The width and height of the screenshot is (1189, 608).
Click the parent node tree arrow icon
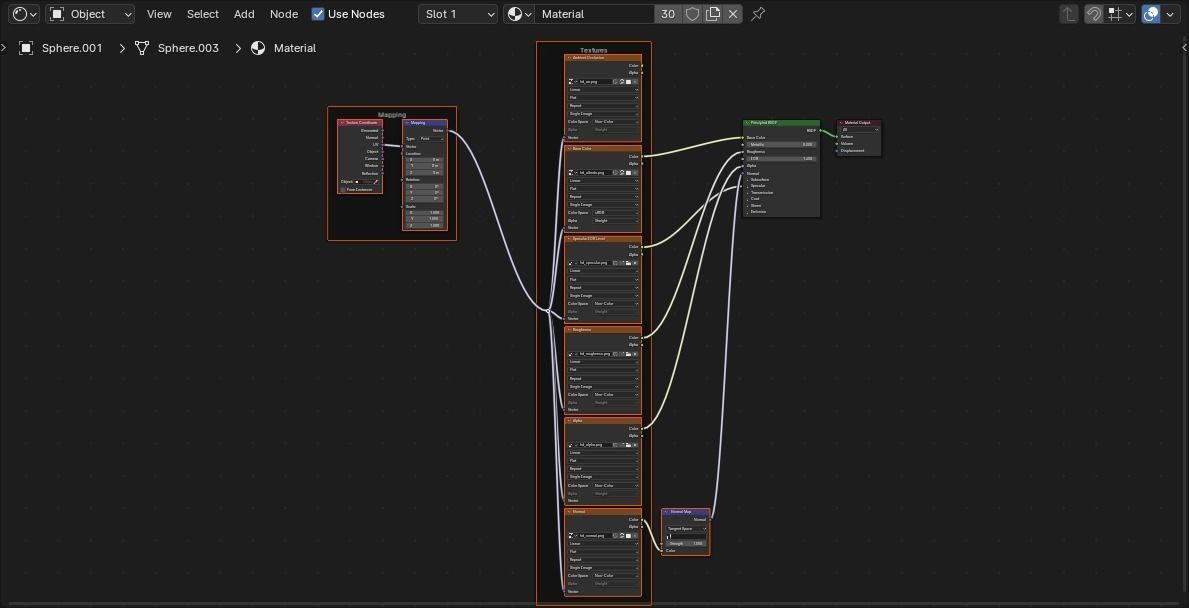pos(1068,14)
